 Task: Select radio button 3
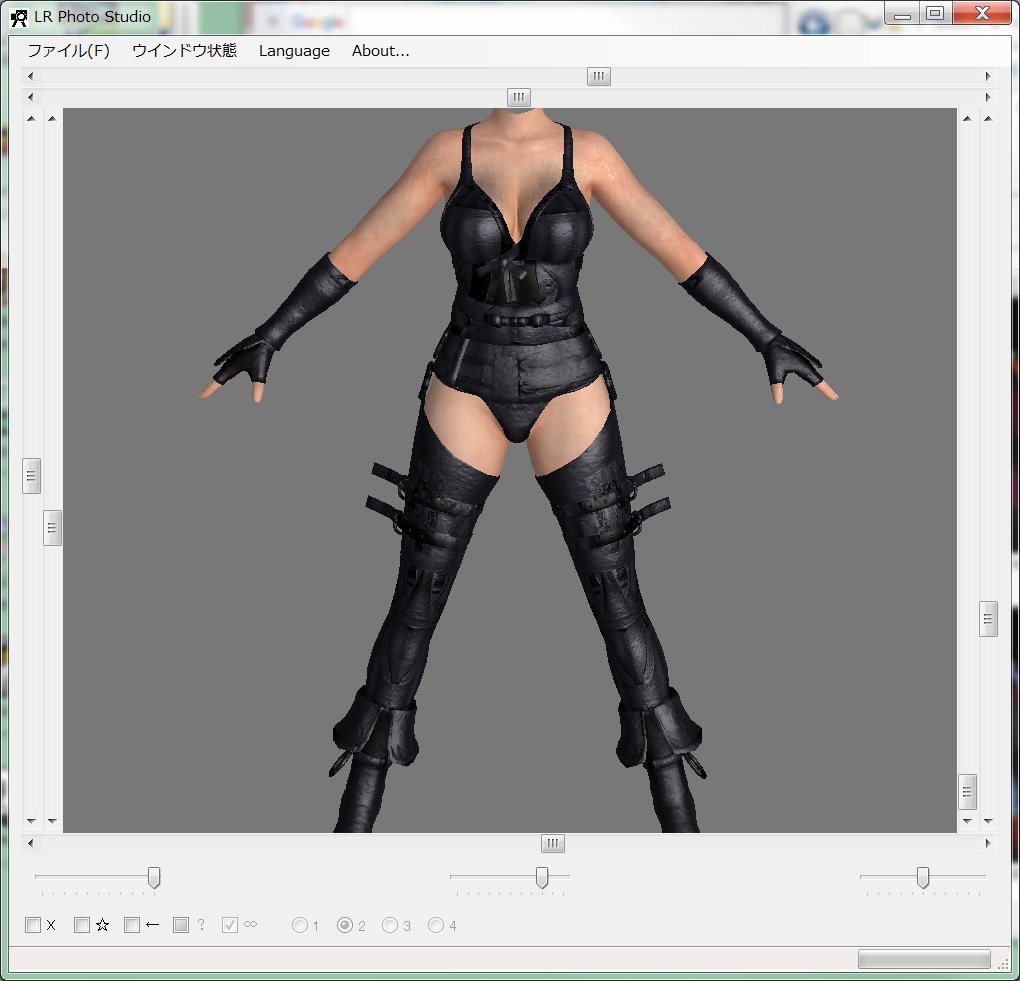click(x=390, y=925)
